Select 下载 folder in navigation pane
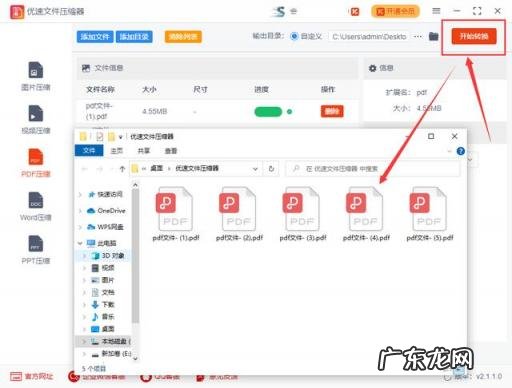This screenshot has width=512, height=388. [103, 305]
